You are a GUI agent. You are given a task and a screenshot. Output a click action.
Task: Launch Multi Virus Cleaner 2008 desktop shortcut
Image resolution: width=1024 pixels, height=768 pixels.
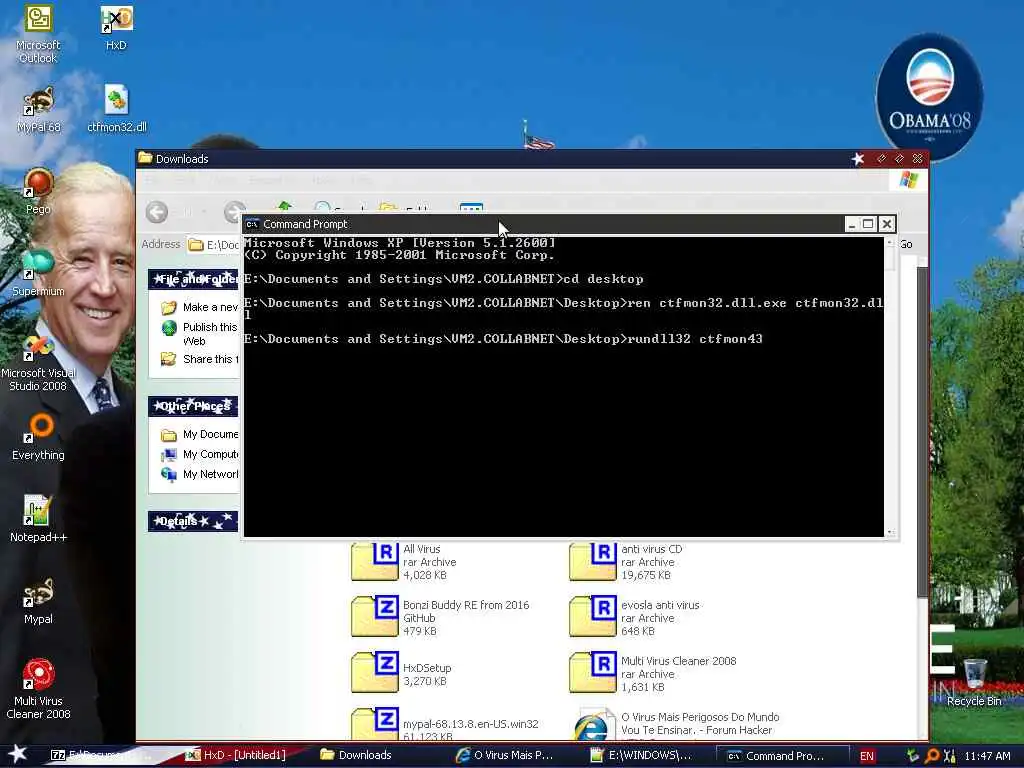pyautogui.click(x=38, y=689)
